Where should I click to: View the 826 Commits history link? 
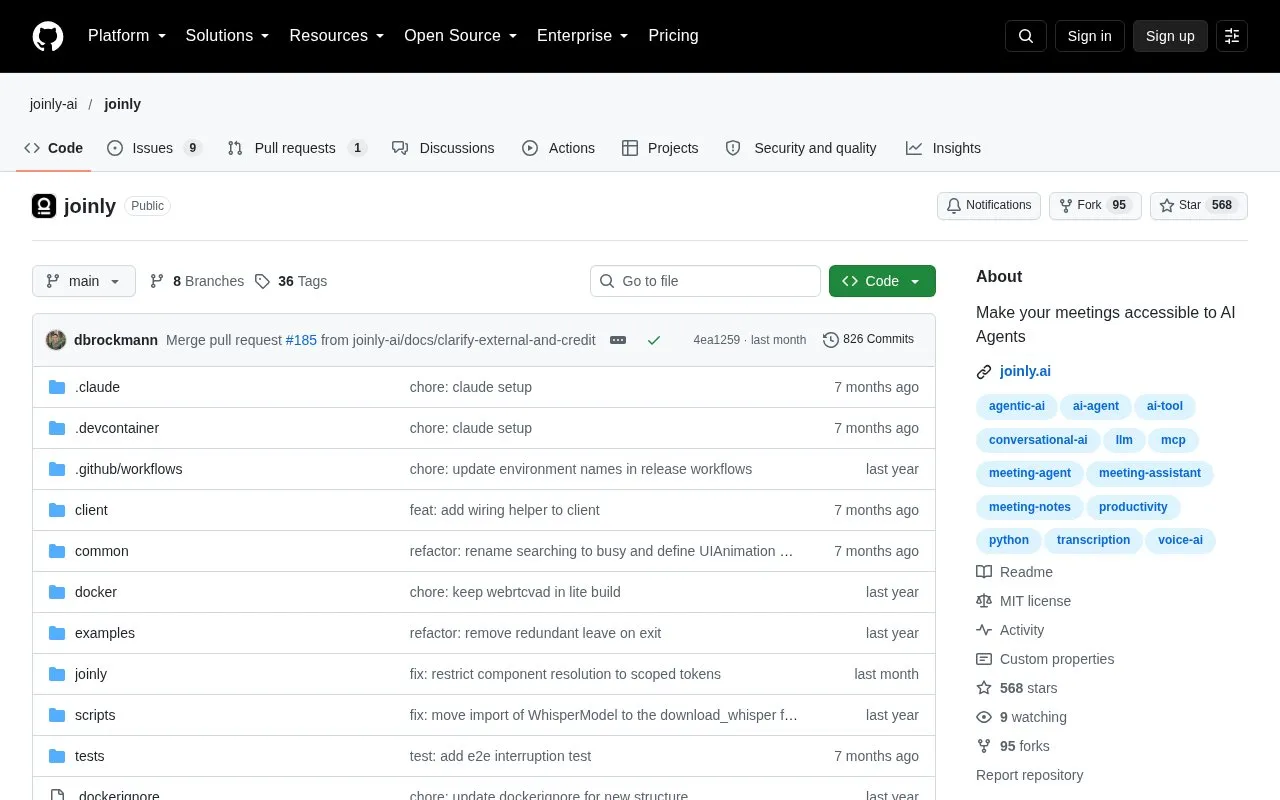coord(868,340)
